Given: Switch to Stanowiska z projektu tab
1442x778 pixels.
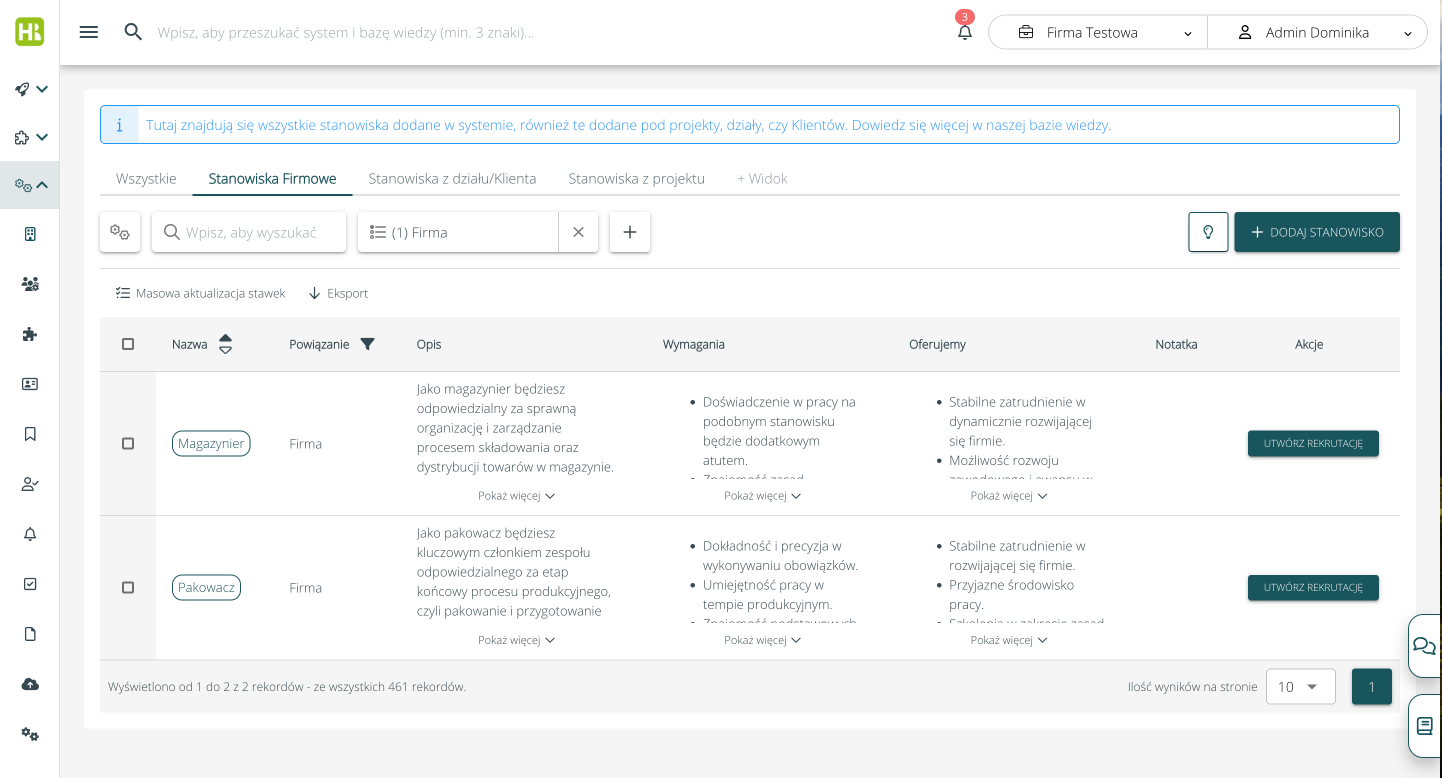Looking at the screenshot, I should [x=636, y=179].
